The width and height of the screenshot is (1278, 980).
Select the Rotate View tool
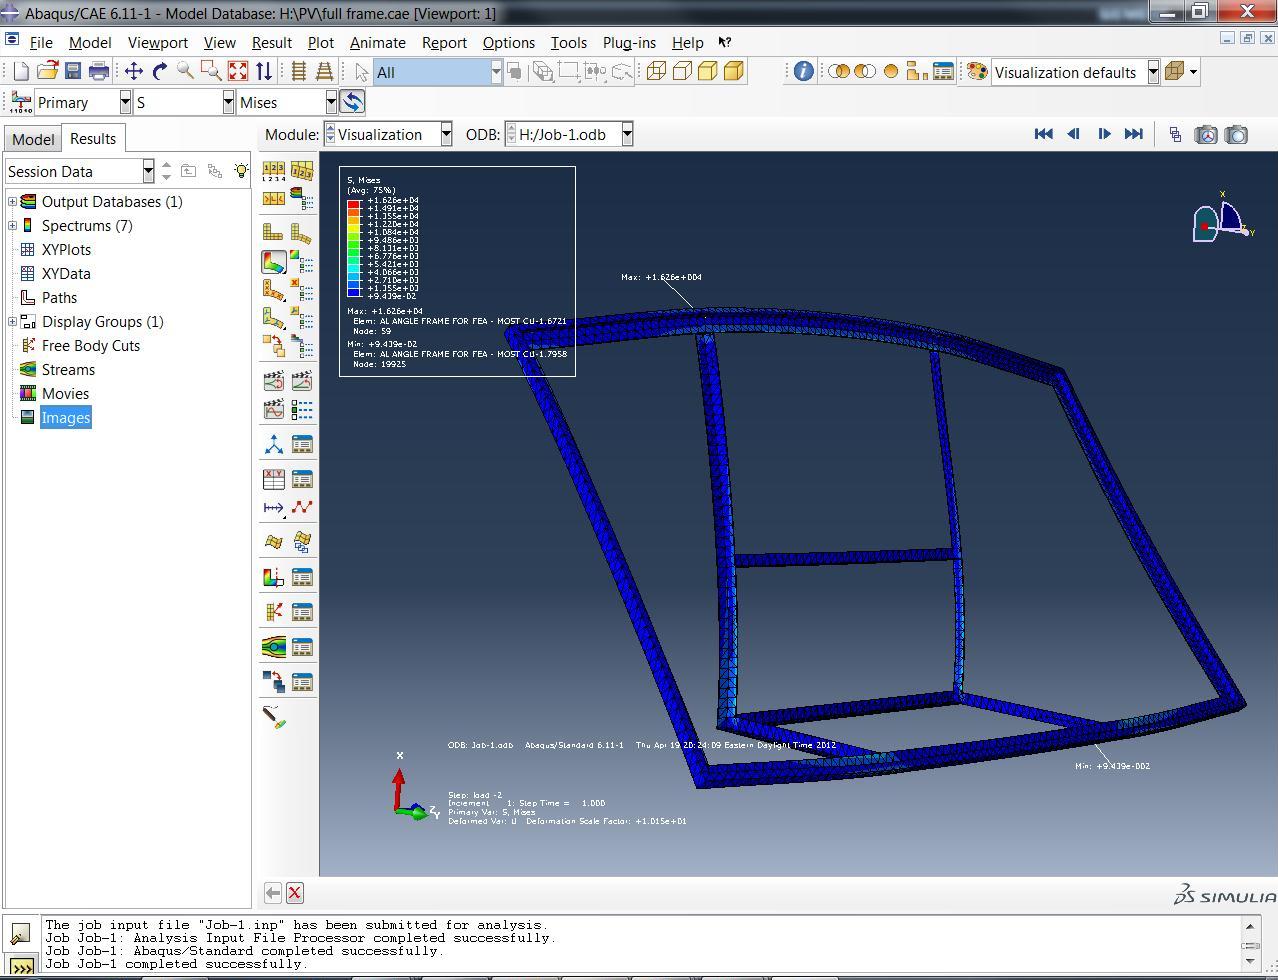(x=159, y=71)
